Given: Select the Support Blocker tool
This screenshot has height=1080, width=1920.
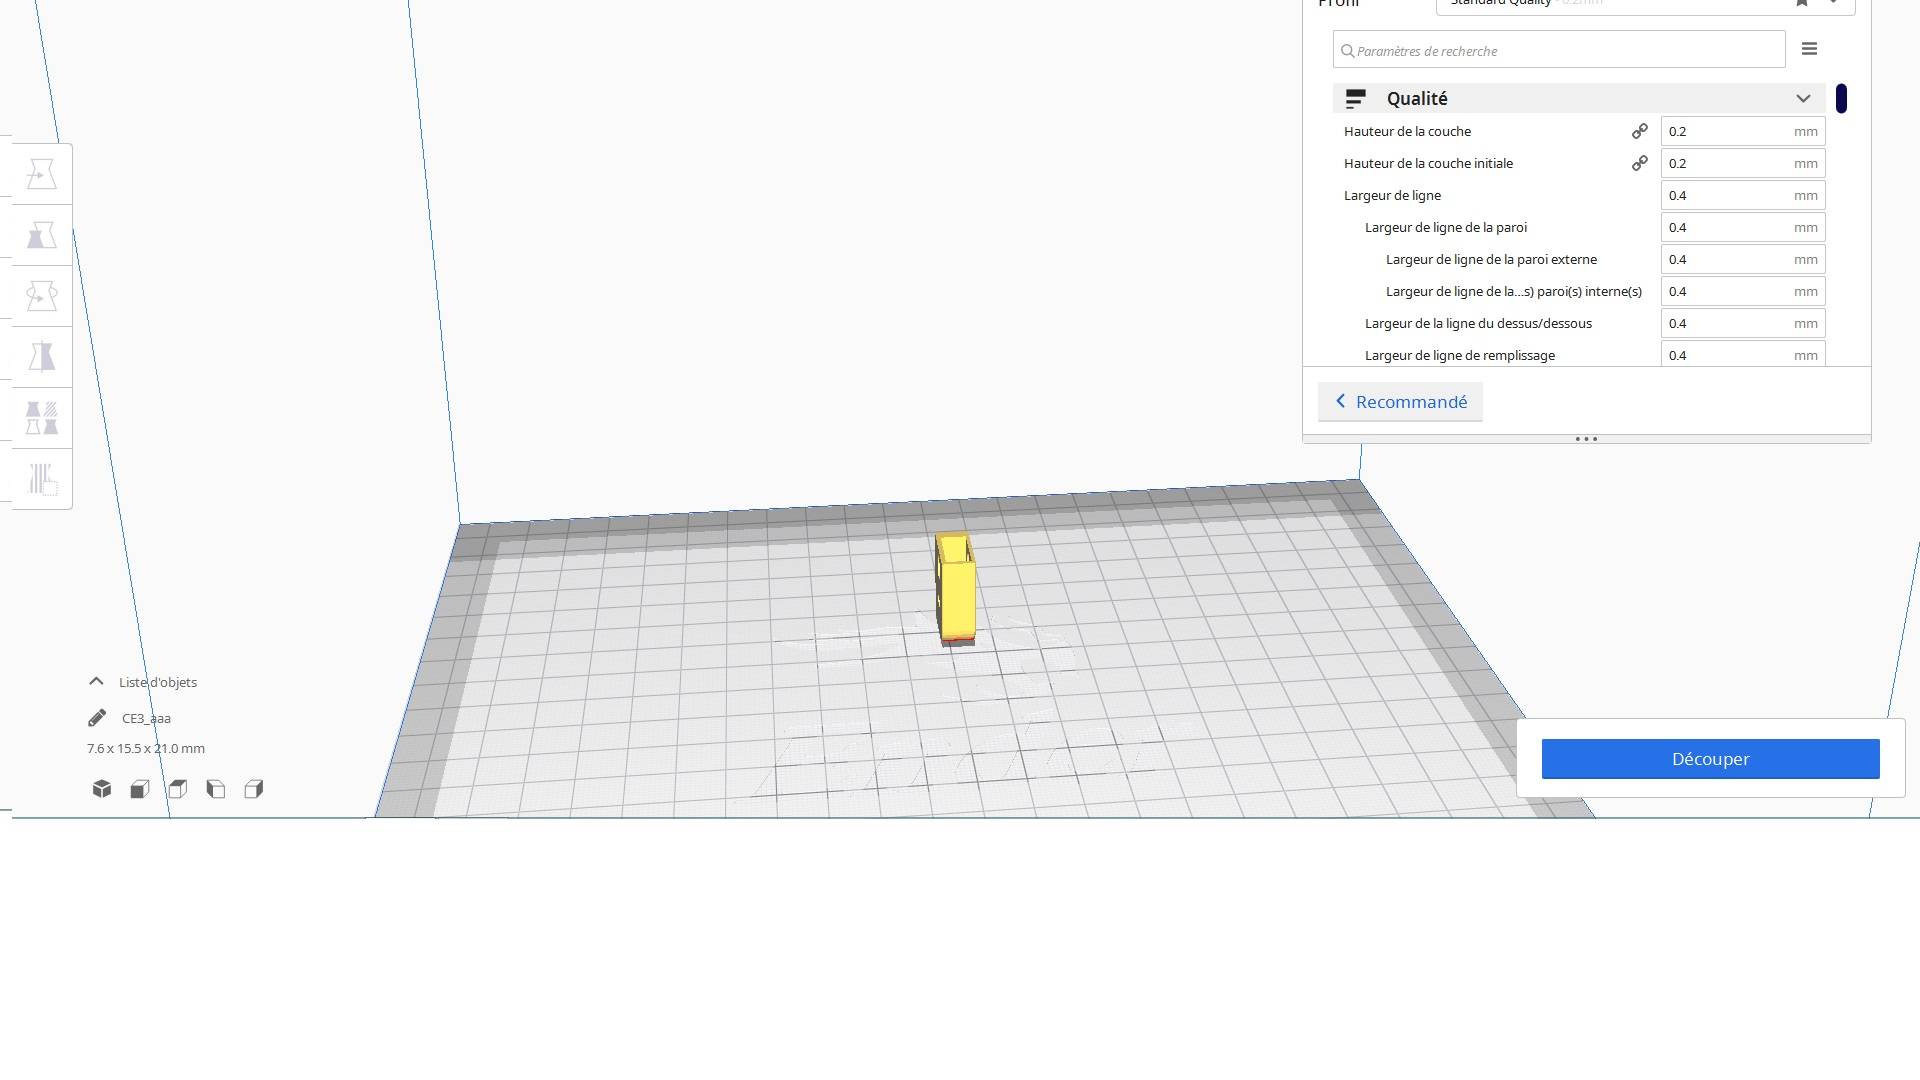Looking at the screenshot, I should [41, 479].
